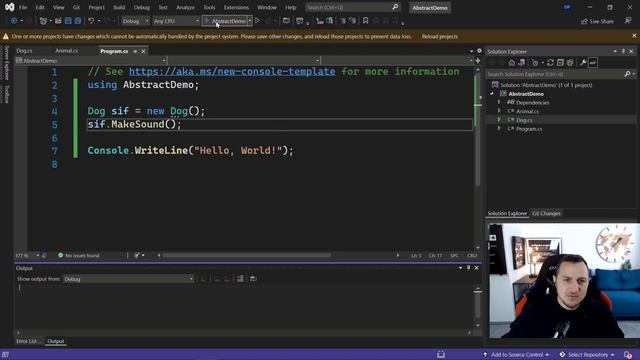This screenshot has height=360, width=640.
Task: Select Program.cs file in Solution Explorer
Action: tap(529, 129)
